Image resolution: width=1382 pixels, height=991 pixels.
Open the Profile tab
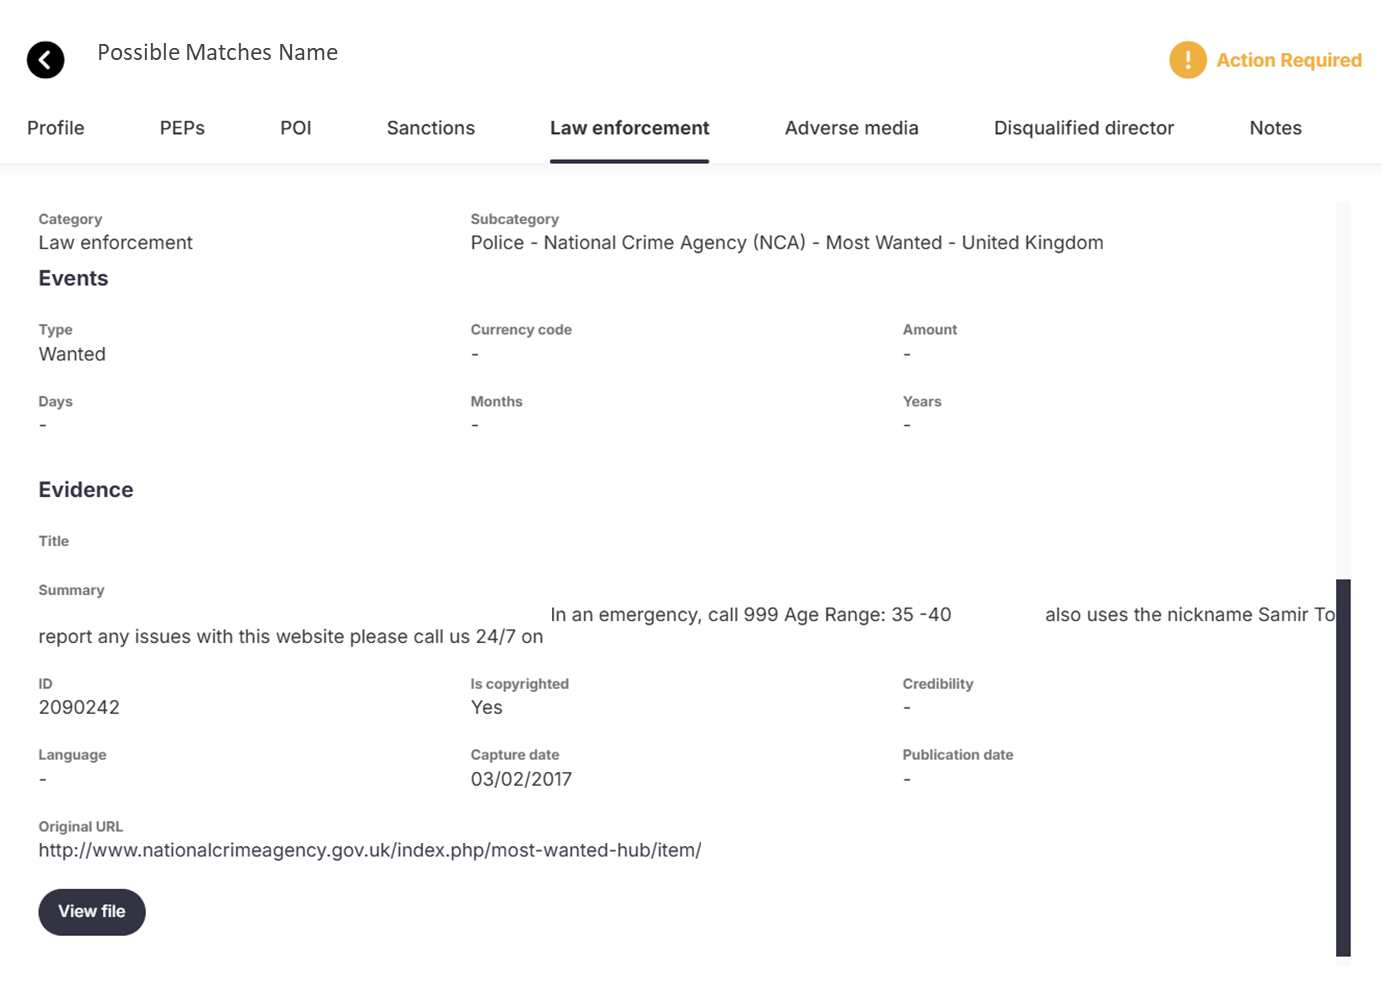(56, 128)
